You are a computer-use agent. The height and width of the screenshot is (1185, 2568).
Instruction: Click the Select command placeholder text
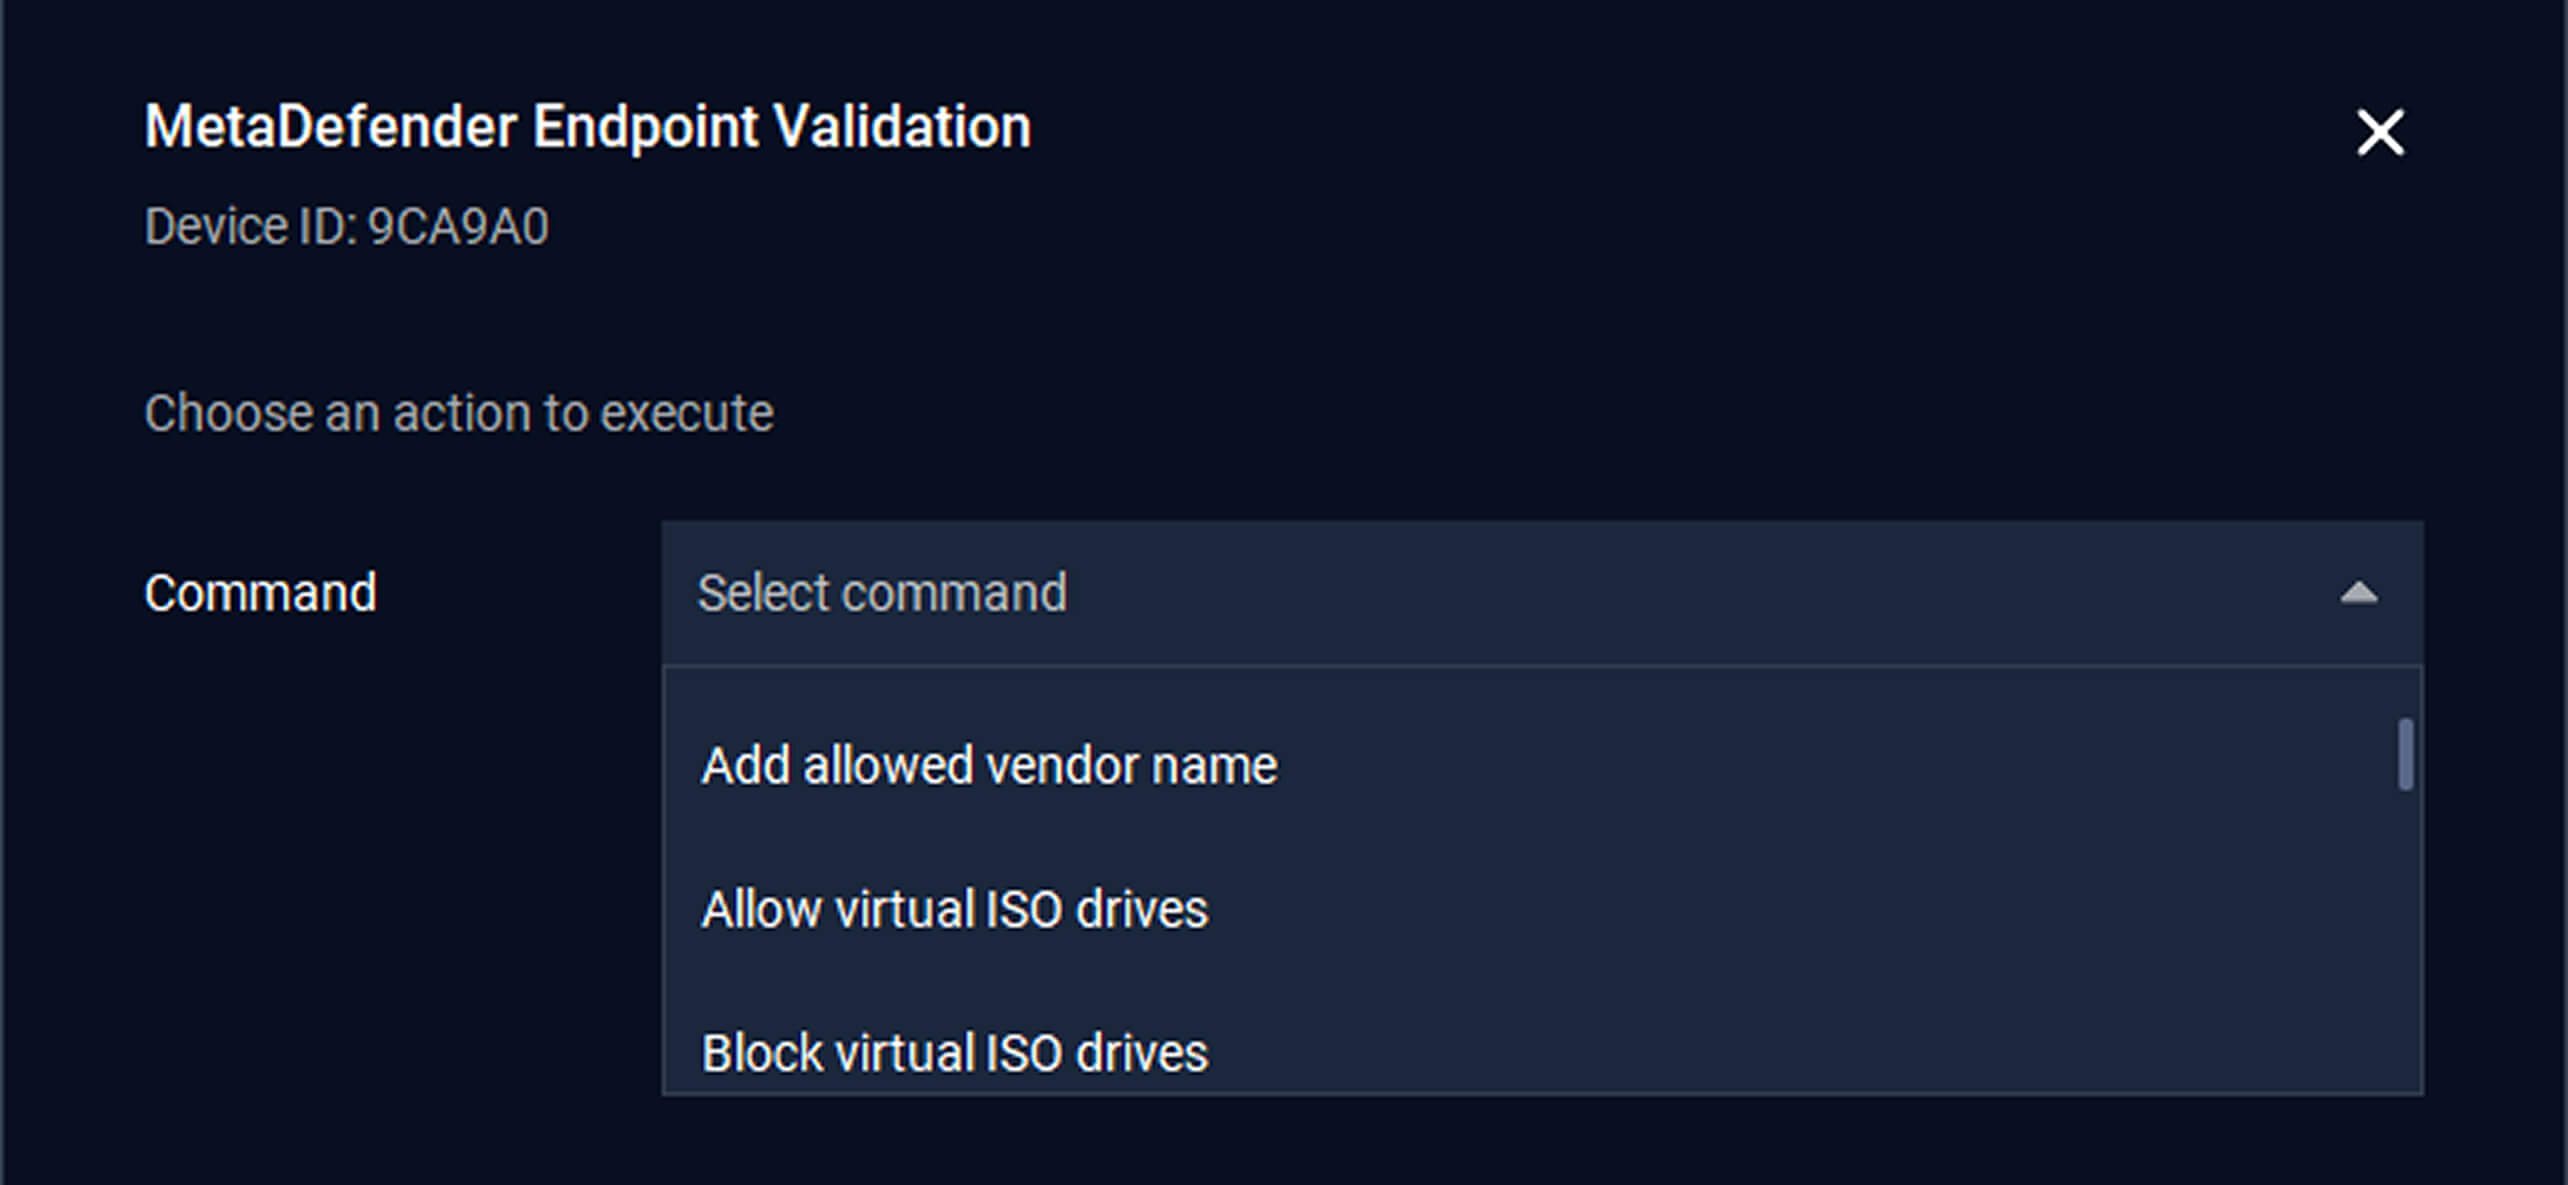[882, 593]
